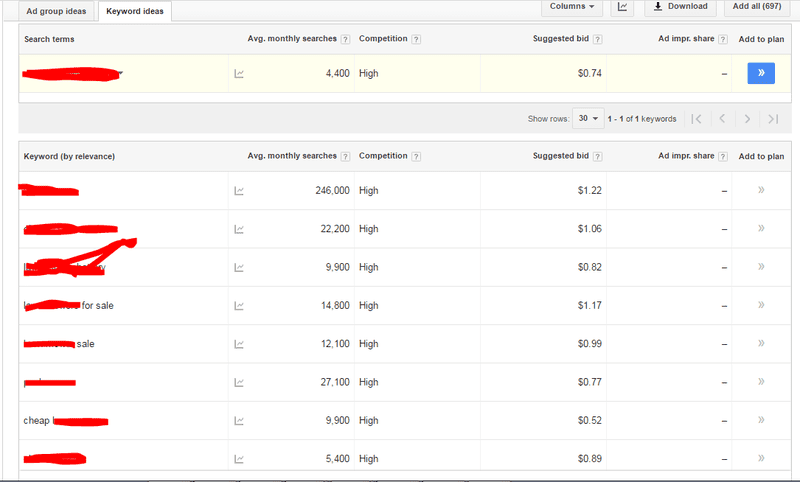Add the 22,200 searches keyword to plan

pos(761,229)
